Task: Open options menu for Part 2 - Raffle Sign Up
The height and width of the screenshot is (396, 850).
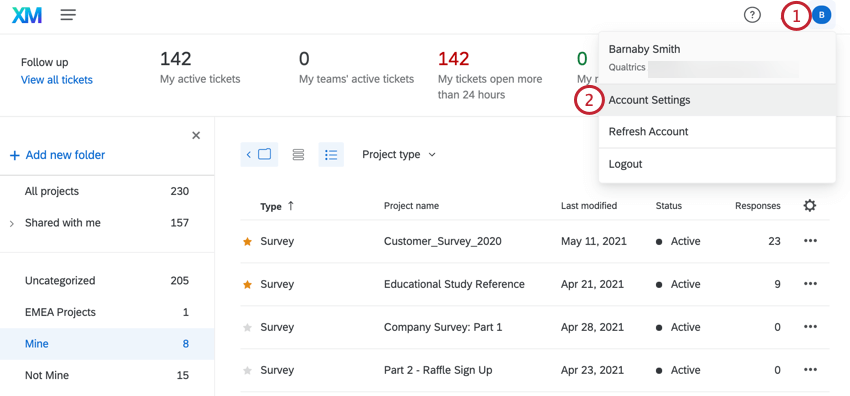Action: coord(810,370)
